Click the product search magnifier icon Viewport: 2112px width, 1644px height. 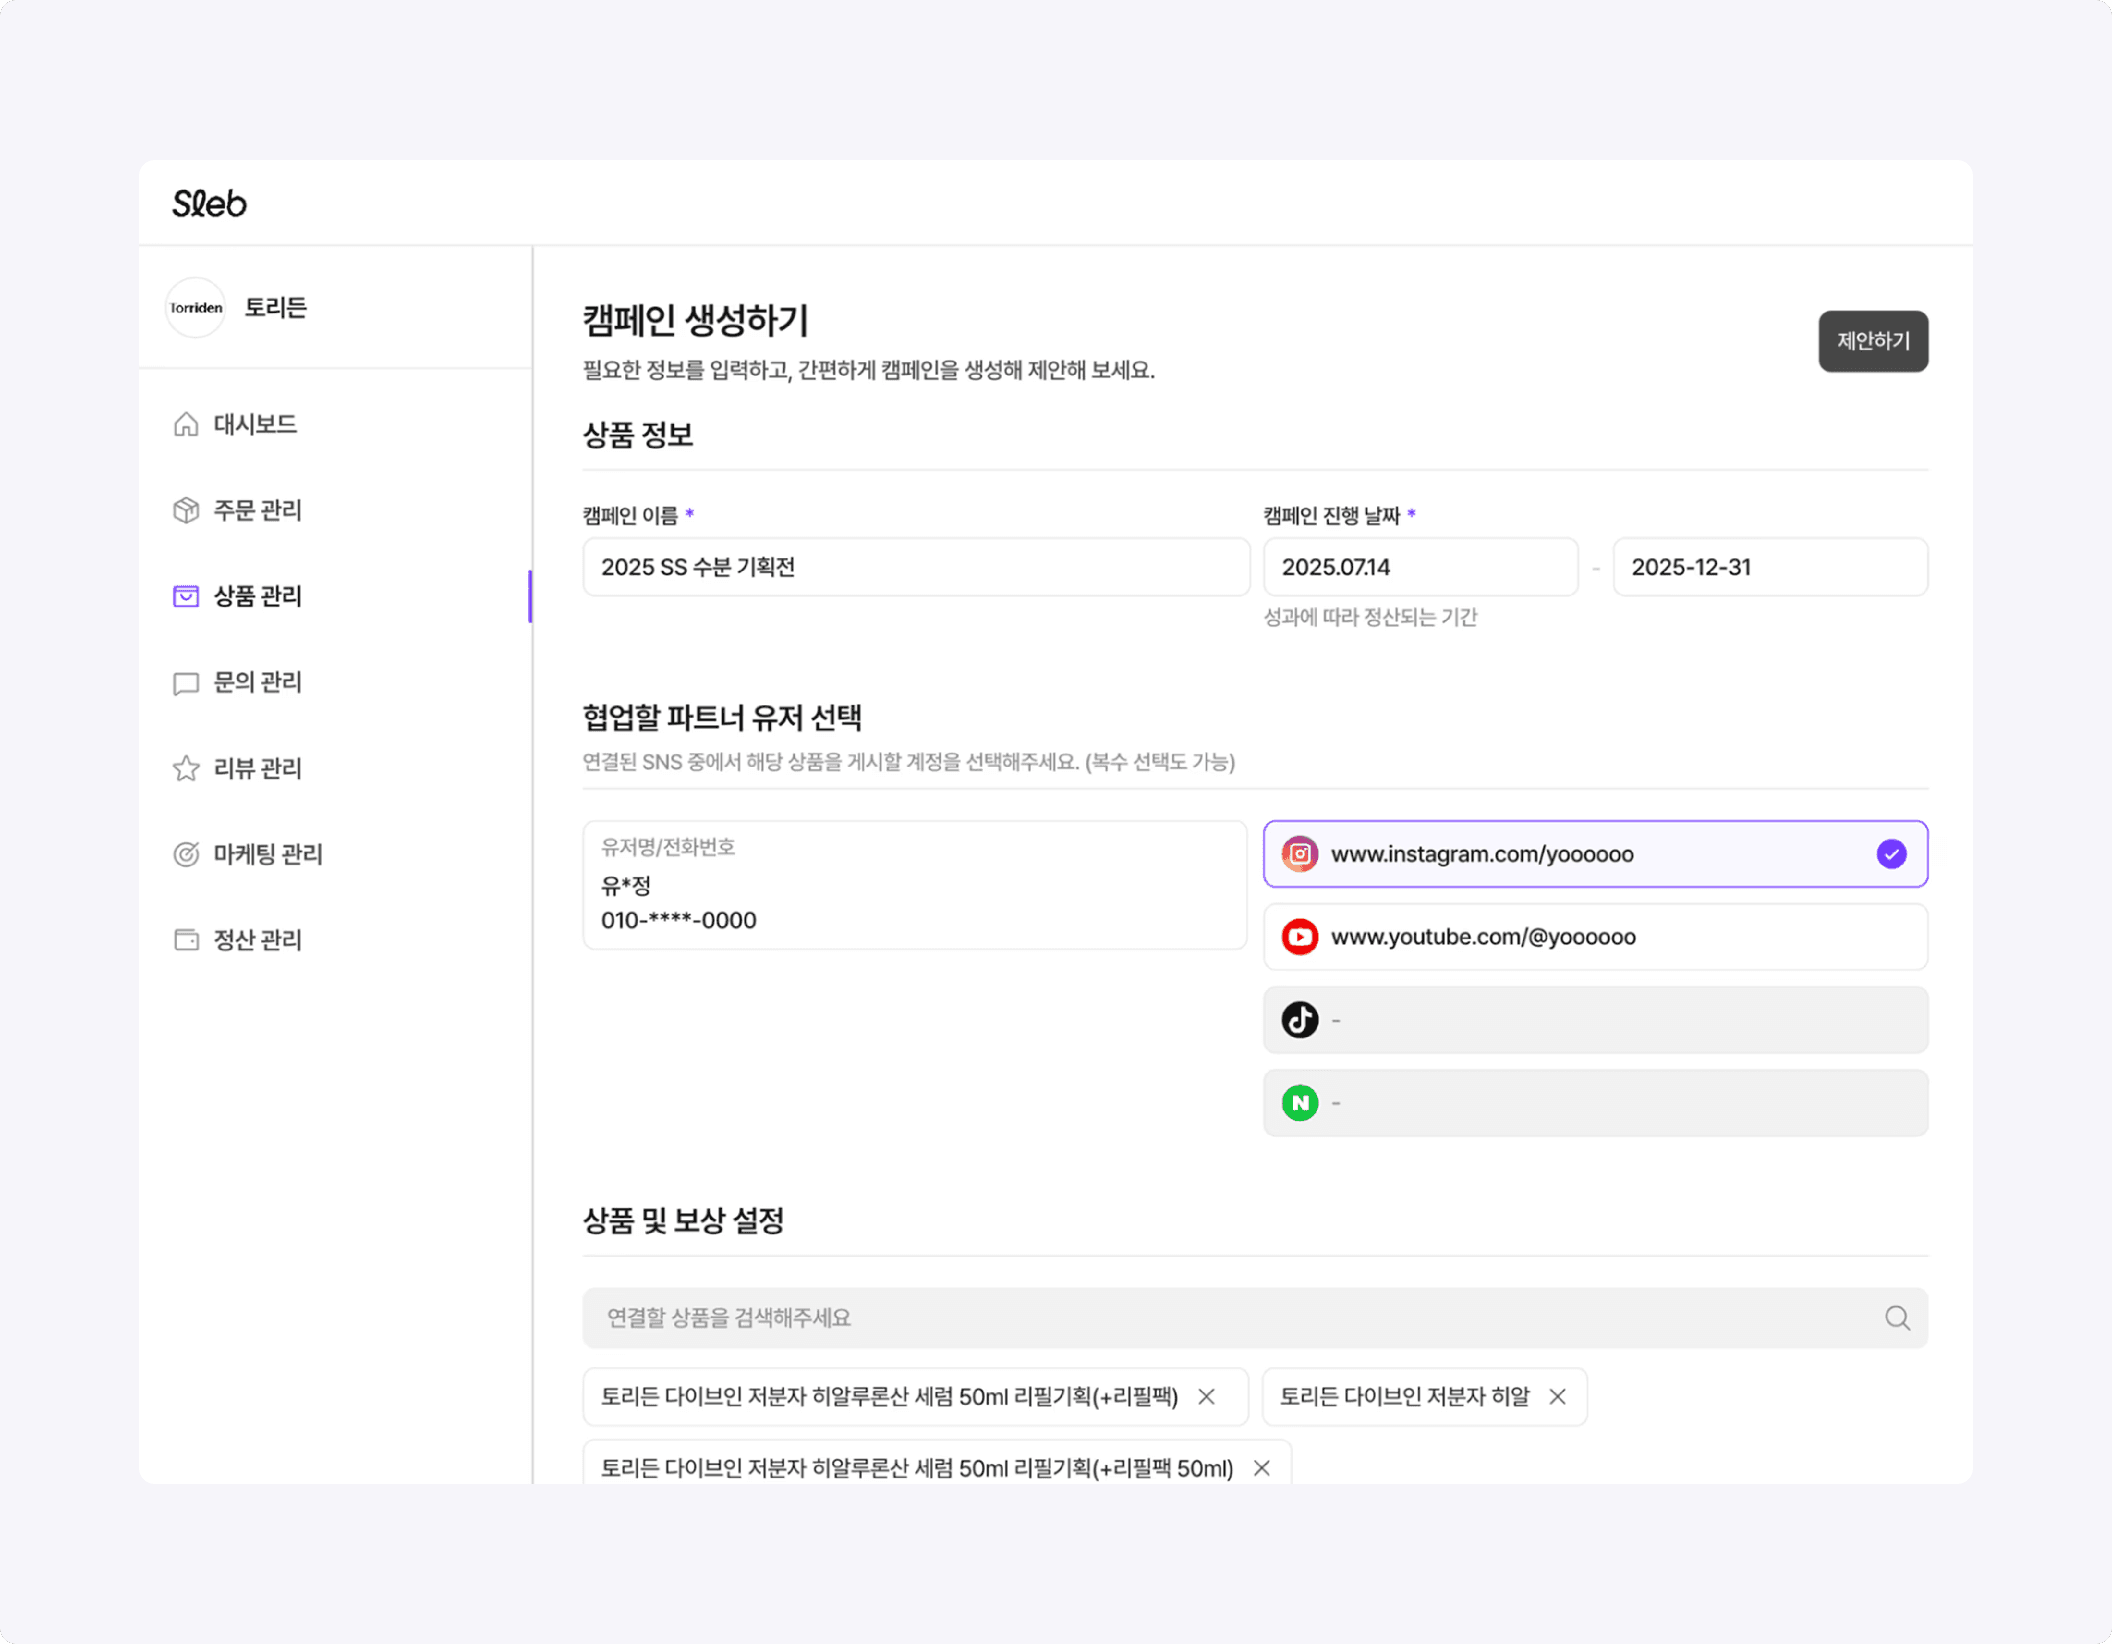pyautogui.click(x=1897, y=1318)
